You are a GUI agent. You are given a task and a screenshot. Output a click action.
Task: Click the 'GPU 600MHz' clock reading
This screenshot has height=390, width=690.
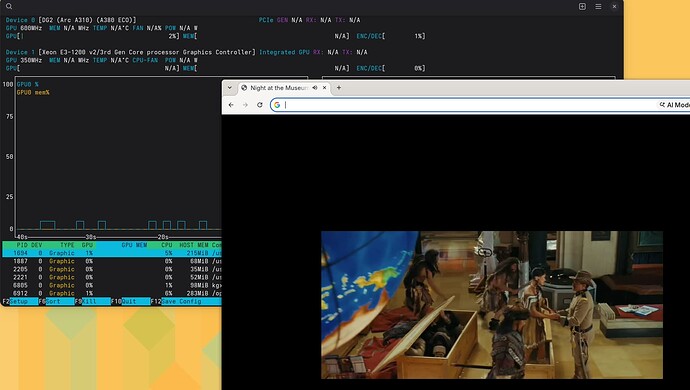tap(24, 28)
